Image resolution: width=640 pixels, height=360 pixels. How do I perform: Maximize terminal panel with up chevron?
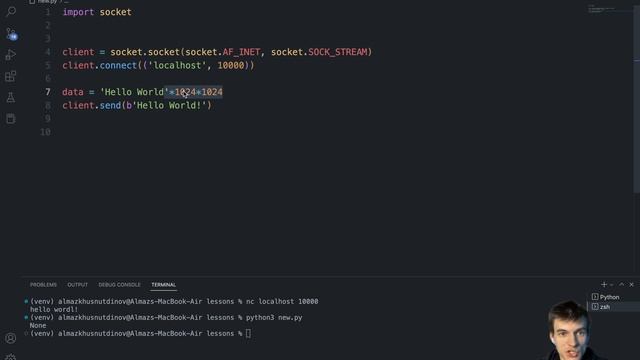coord(622,284)
